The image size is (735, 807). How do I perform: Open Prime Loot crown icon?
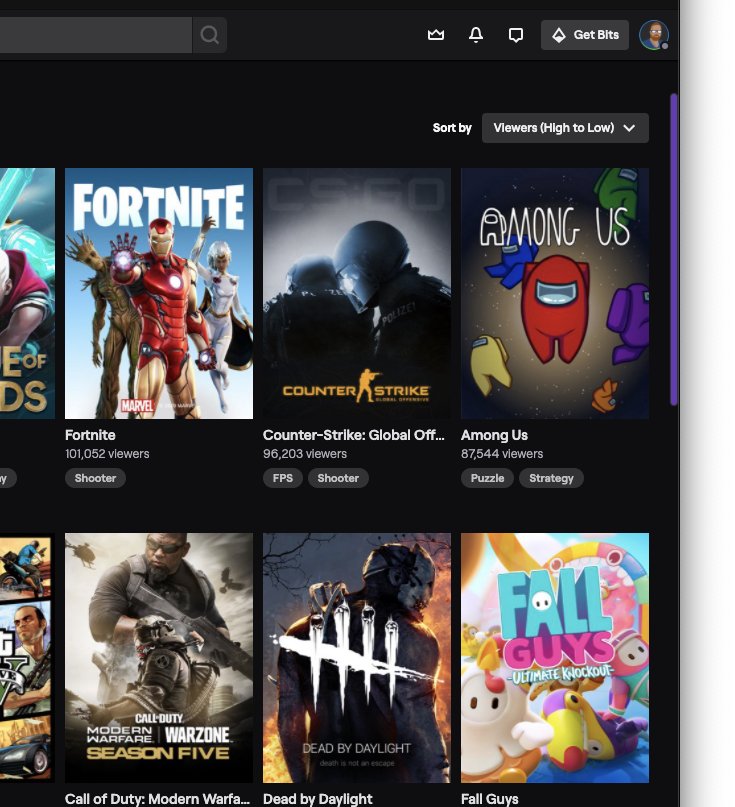[435, 35]
